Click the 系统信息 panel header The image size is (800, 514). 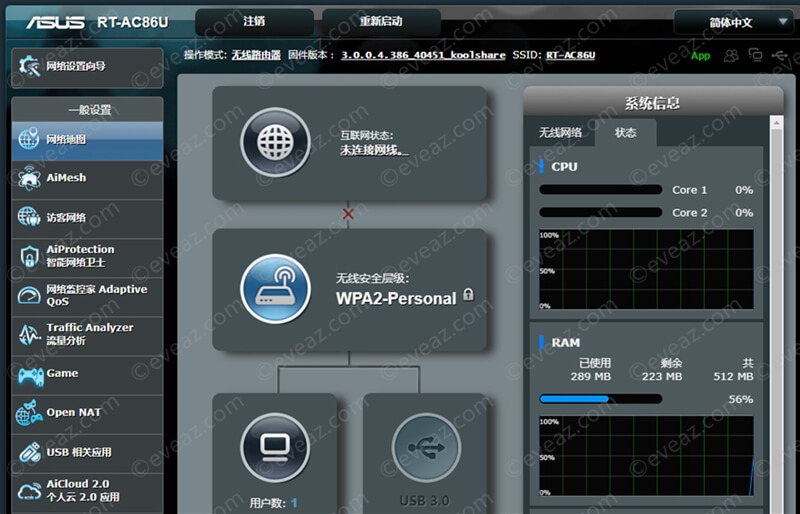coord(653,103)
